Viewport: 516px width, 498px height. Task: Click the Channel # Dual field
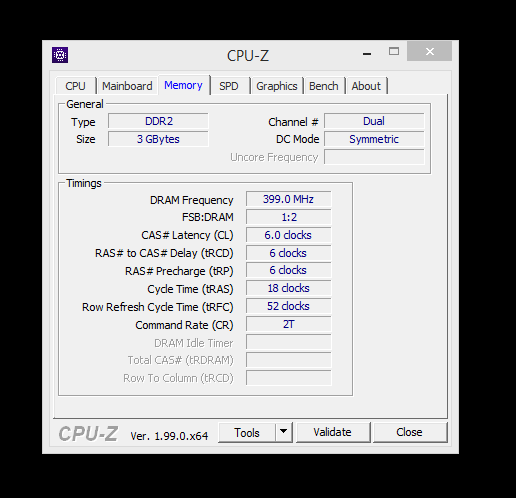pyautogui.click(x=374, y=121)
